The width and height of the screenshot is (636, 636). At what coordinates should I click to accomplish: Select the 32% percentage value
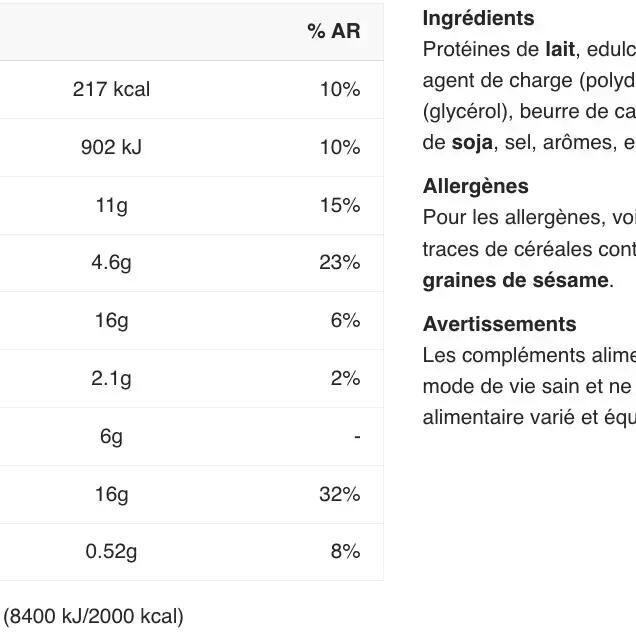340,494
